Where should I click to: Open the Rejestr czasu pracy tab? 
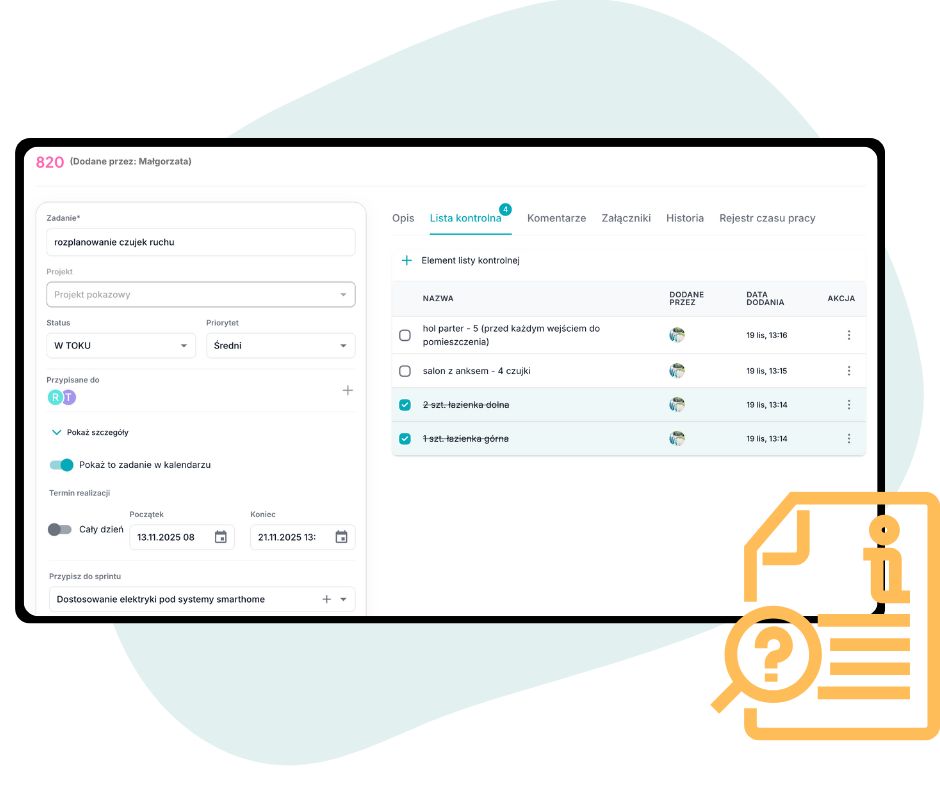[767, 218]
